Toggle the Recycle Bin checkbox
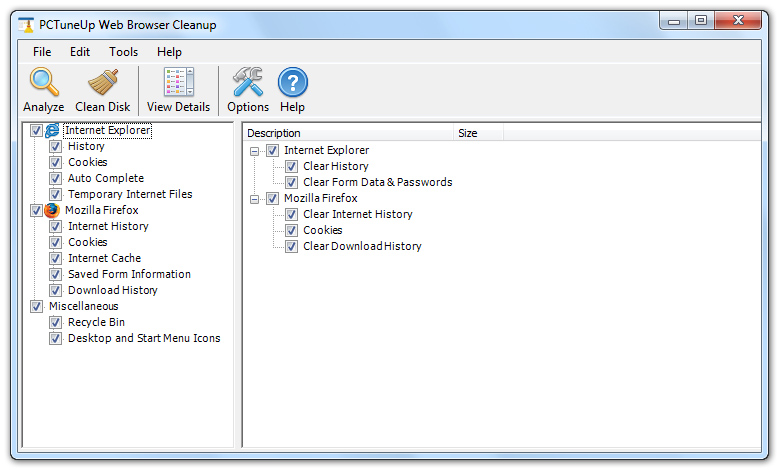 pos(56,322)
